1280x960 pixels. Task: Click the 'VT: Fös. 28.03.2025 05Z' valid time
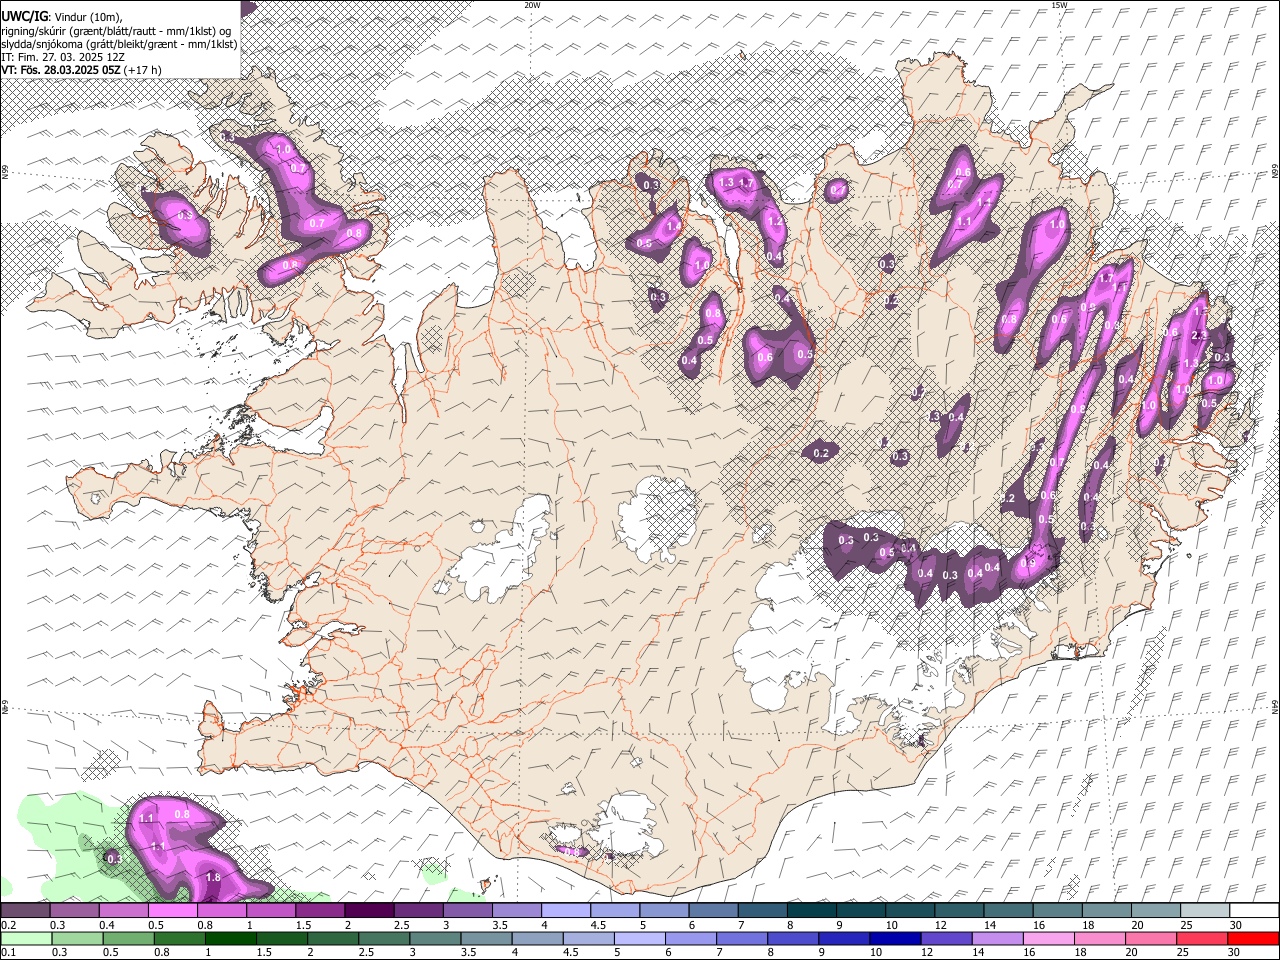(x=61, y=70)
